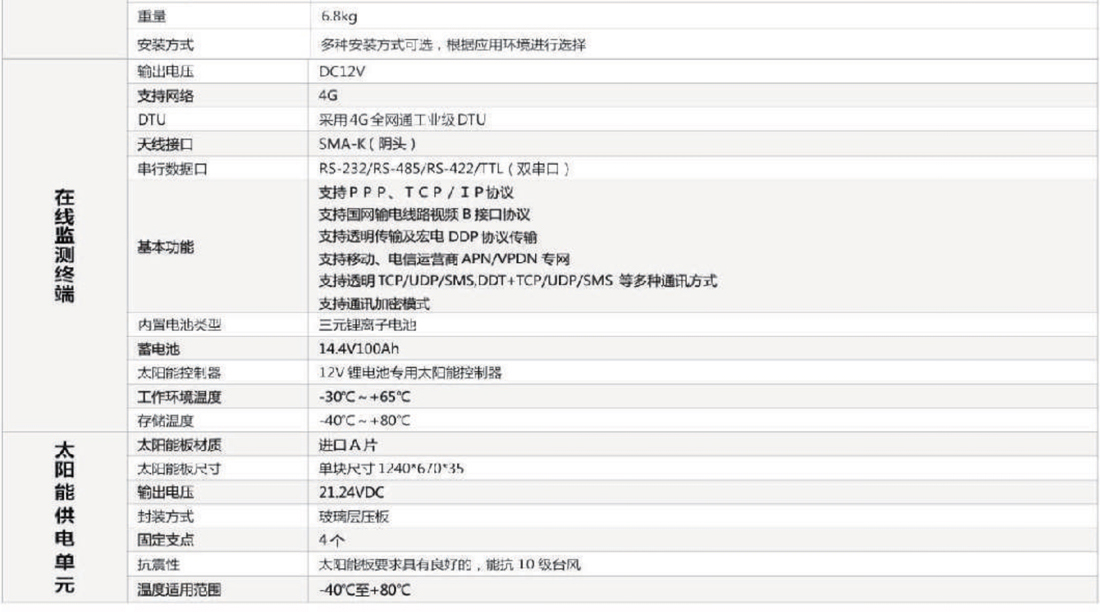Click '支持PPP、TCP/IP协议' line
This screenshot has height=612, width=1100.
(x=416, y=192)
